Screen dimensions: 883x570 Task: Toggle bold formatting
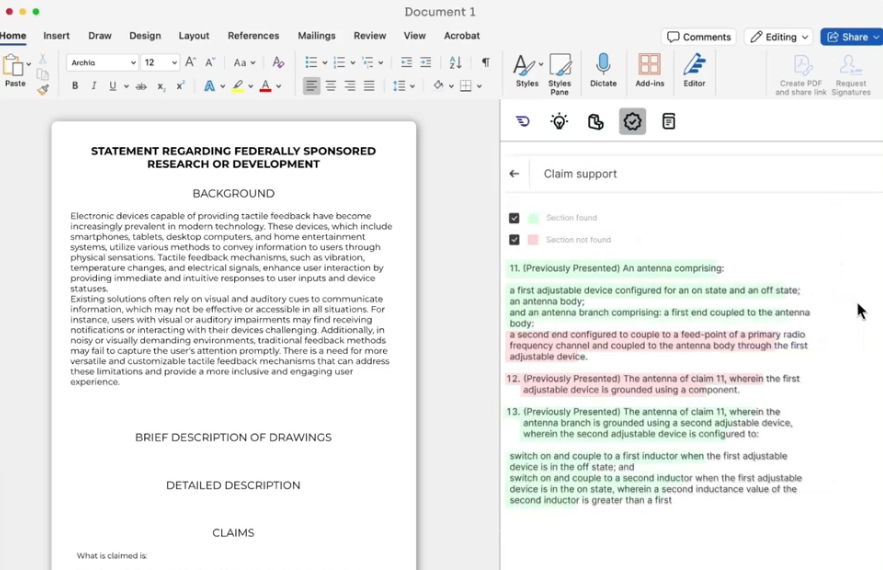click(75, 86)
